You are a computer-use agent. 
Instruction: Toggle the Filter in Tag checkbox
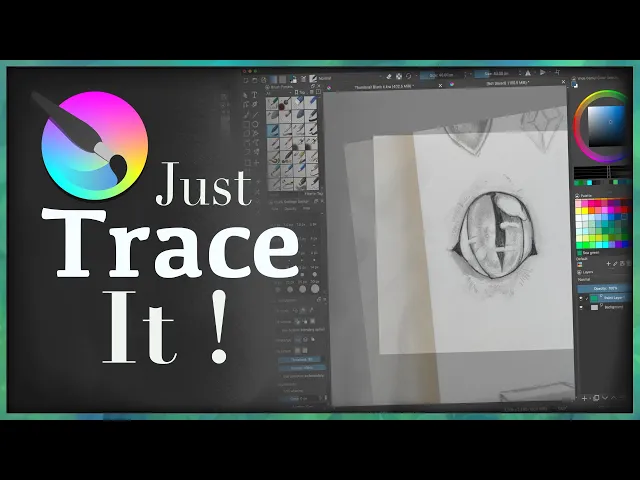point(313,193)
